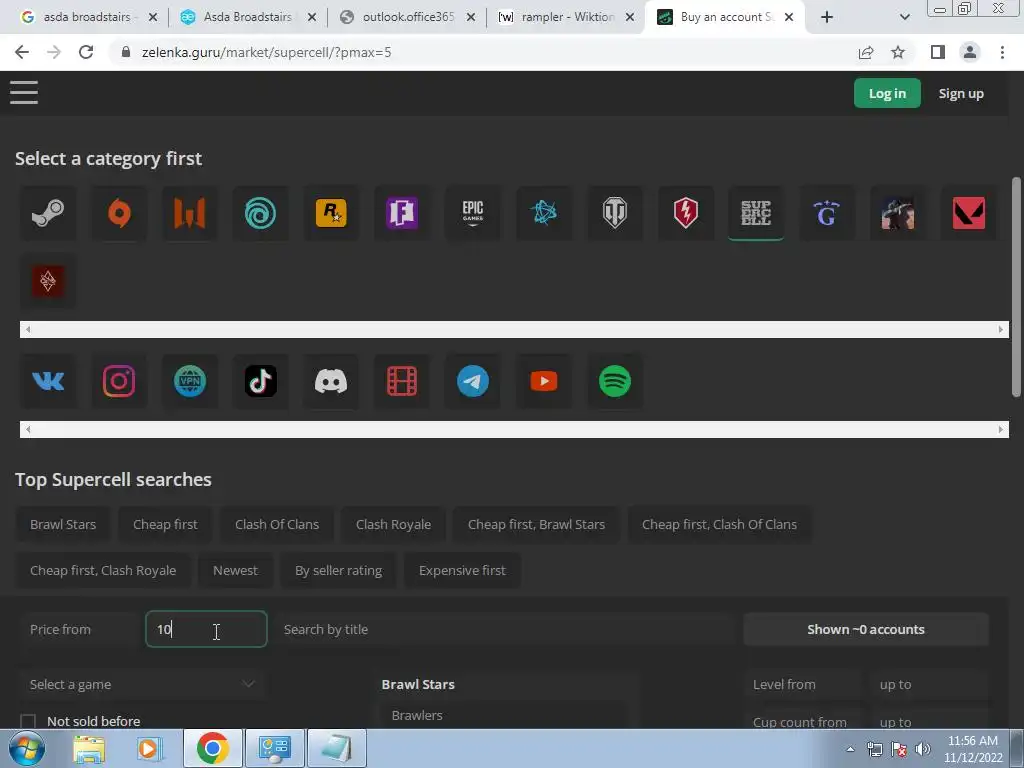Tick the Not sold before checkbox

point(28,721)
